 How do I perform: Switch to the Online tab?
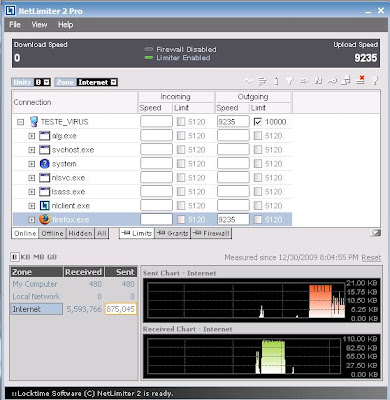pyautogui.click(x=25, y=233)
